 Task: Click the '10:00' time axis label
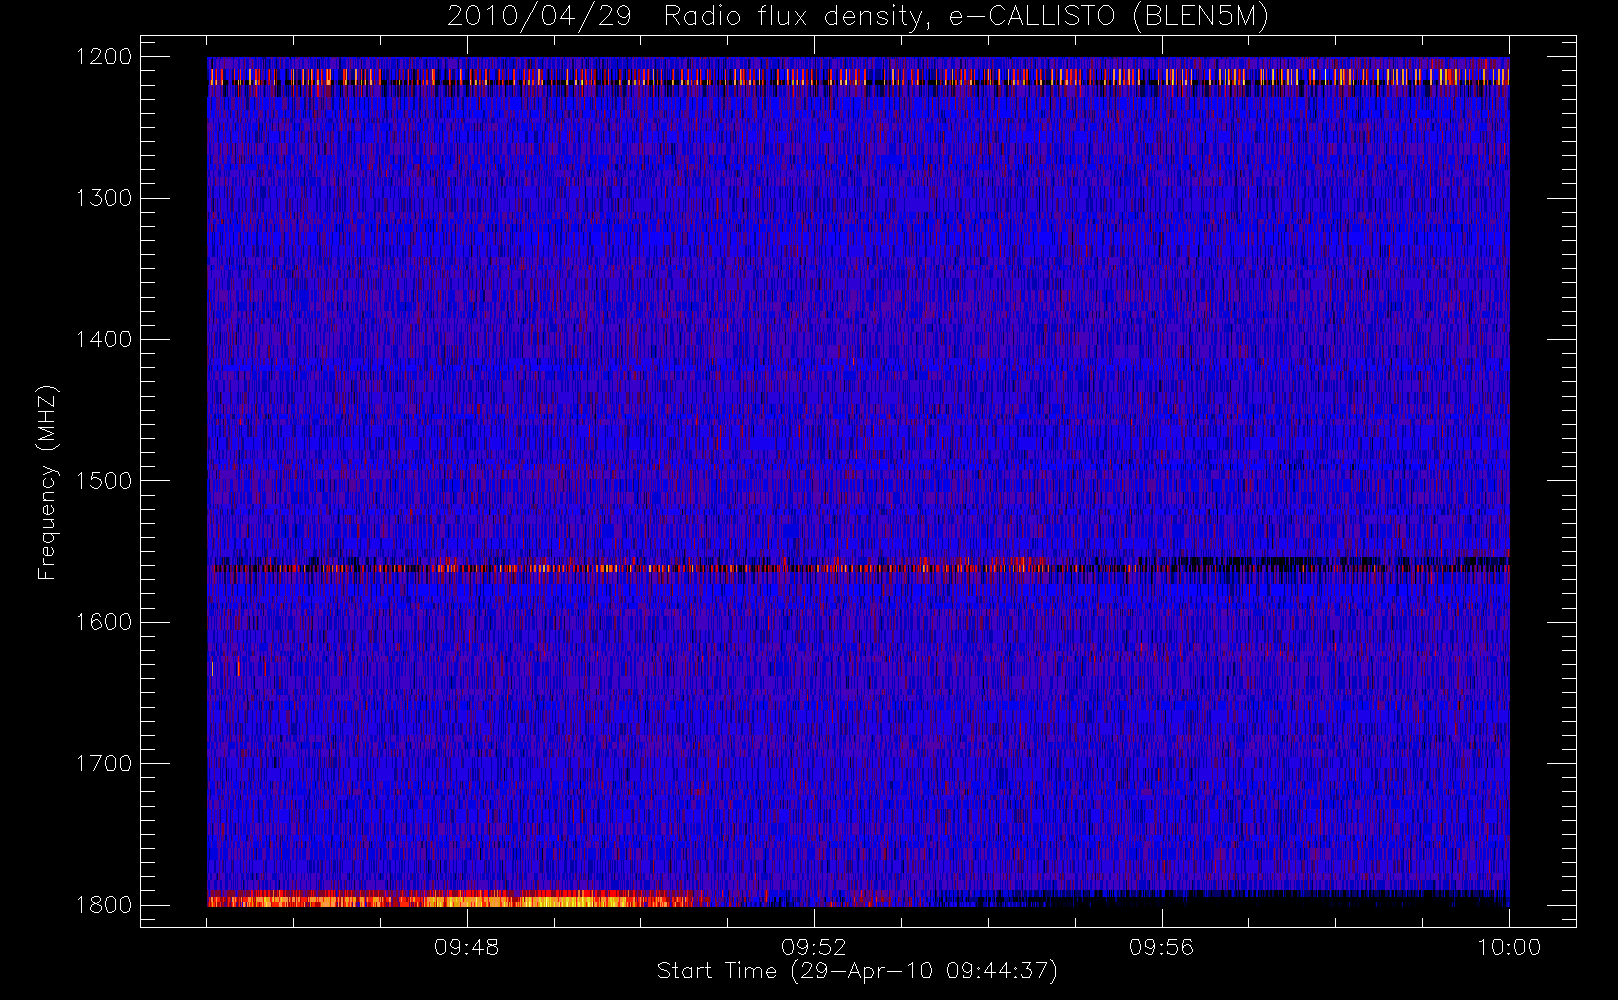click(x=1509, y=947)
